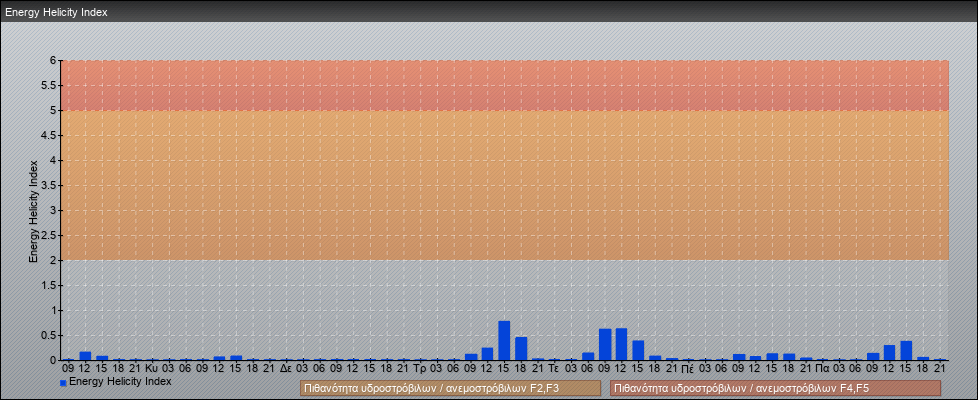Toggle the Energy Helicity Index legend entry

pyautogui.click(x=115, y=381)
